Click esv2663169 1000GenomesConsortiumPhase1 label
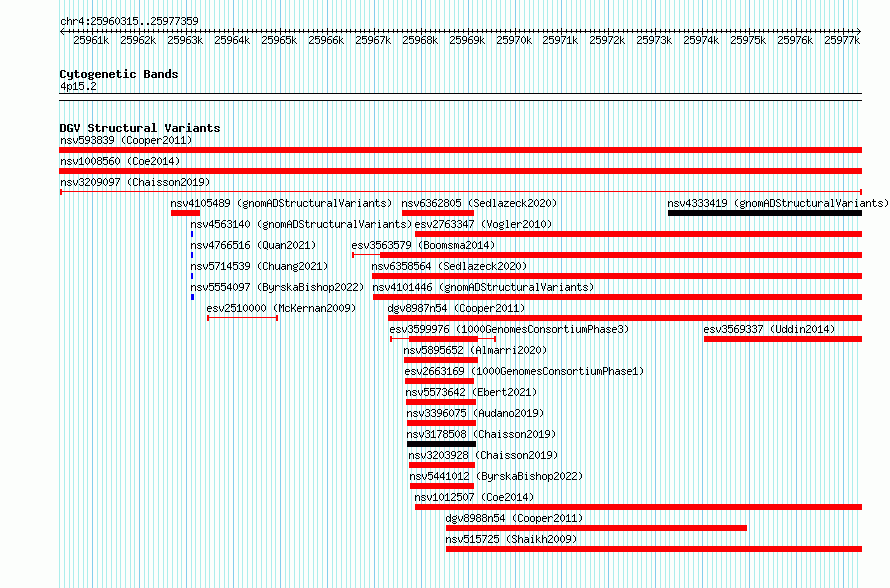 click(x=524, y=371)
